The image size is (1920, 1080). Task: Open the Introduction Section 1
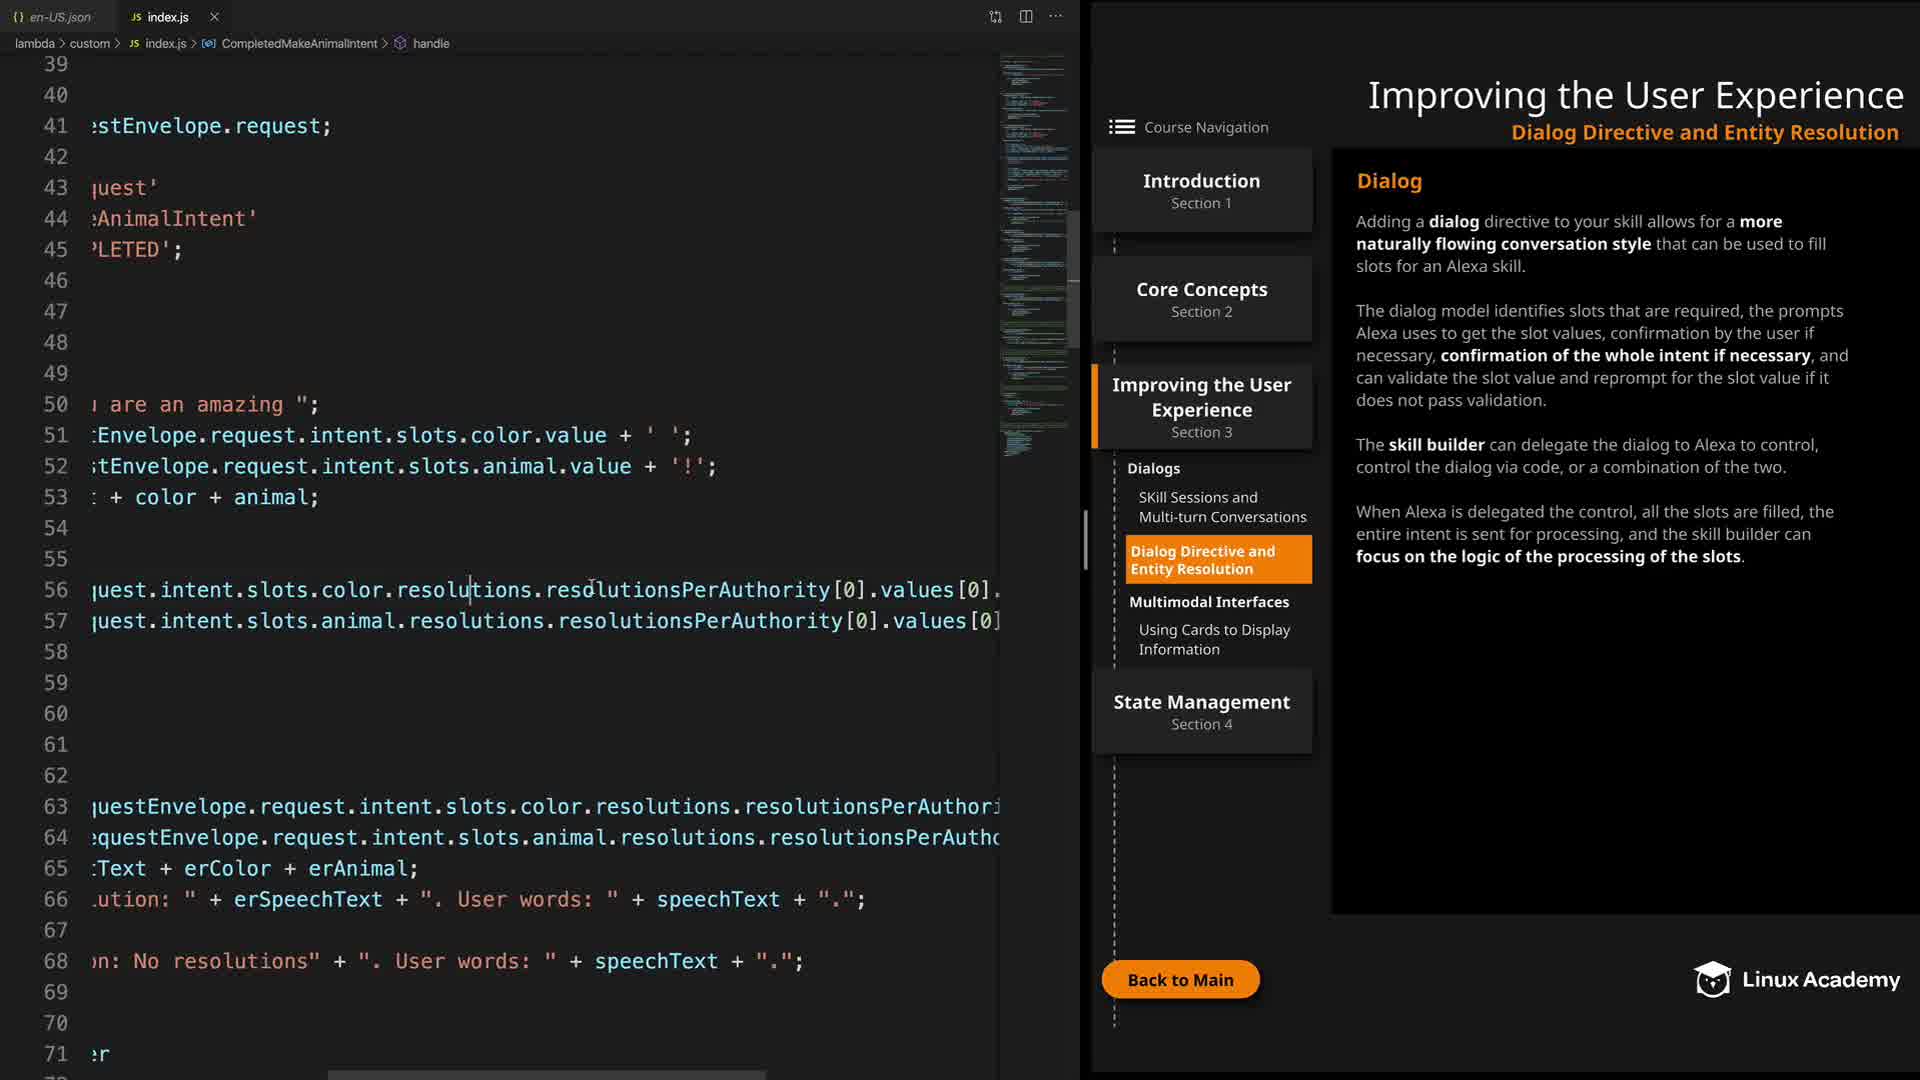tap(1201, 190)
